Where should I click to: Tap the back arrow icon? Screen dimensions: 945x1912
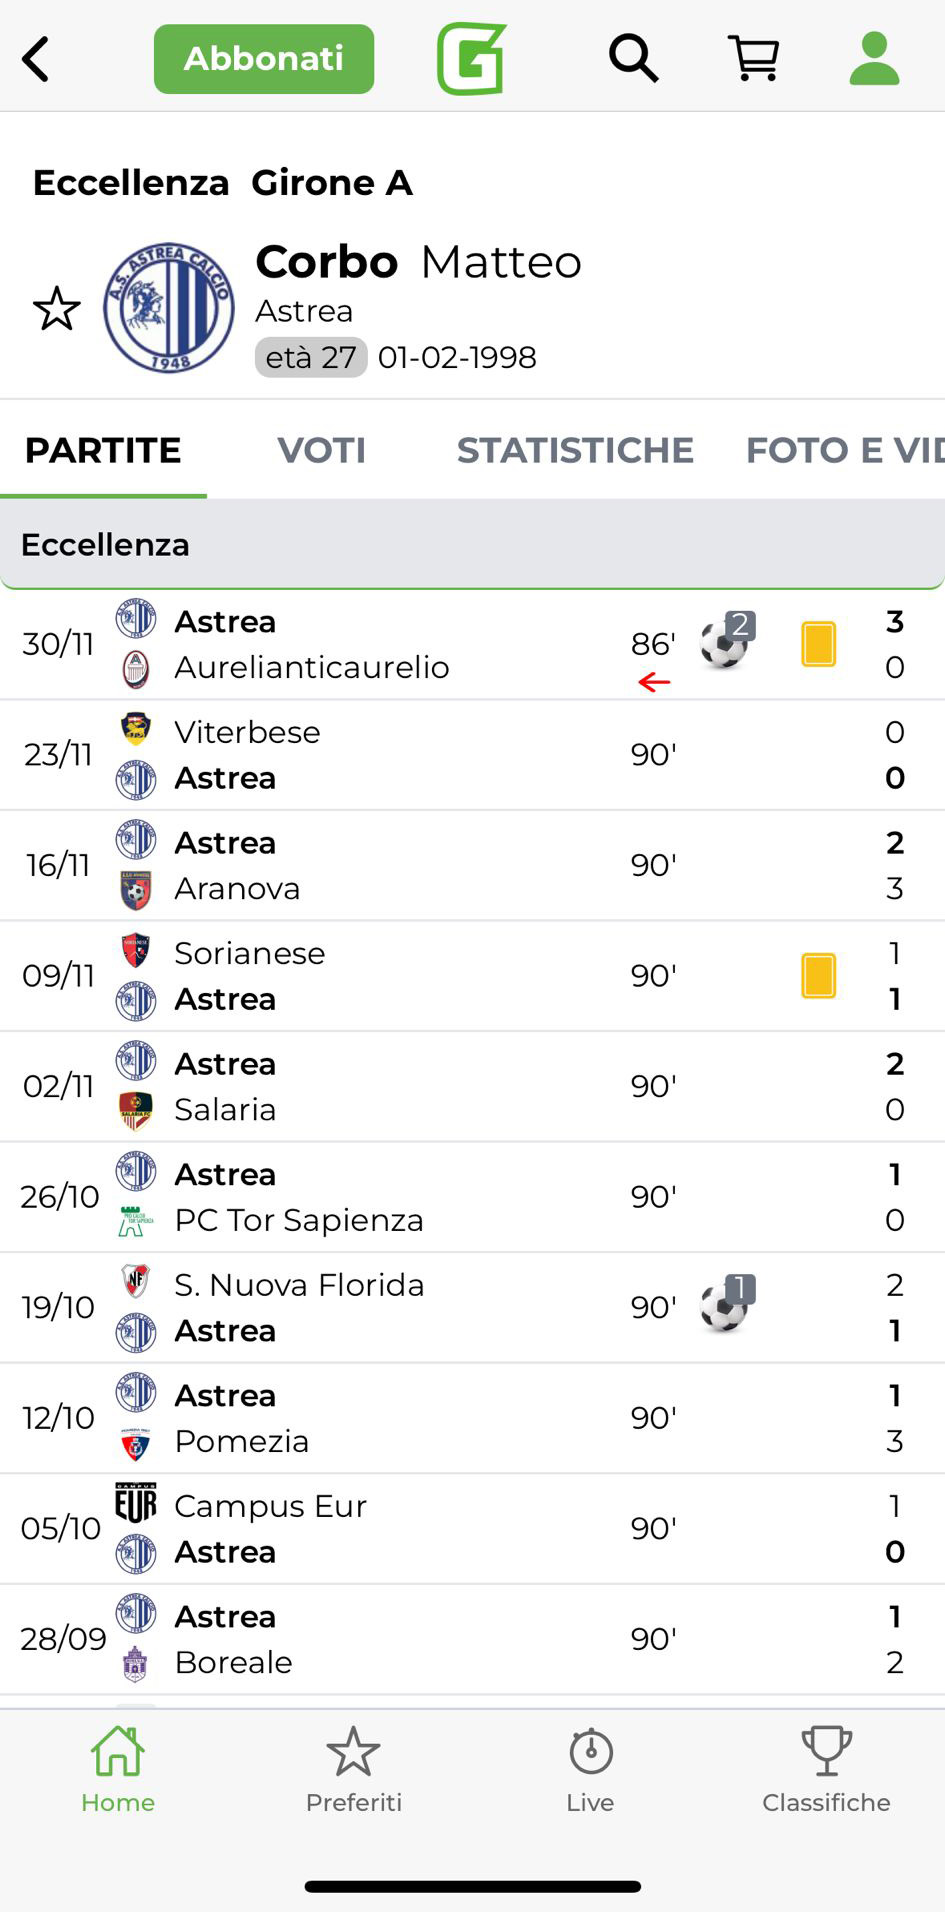[36, 59]
